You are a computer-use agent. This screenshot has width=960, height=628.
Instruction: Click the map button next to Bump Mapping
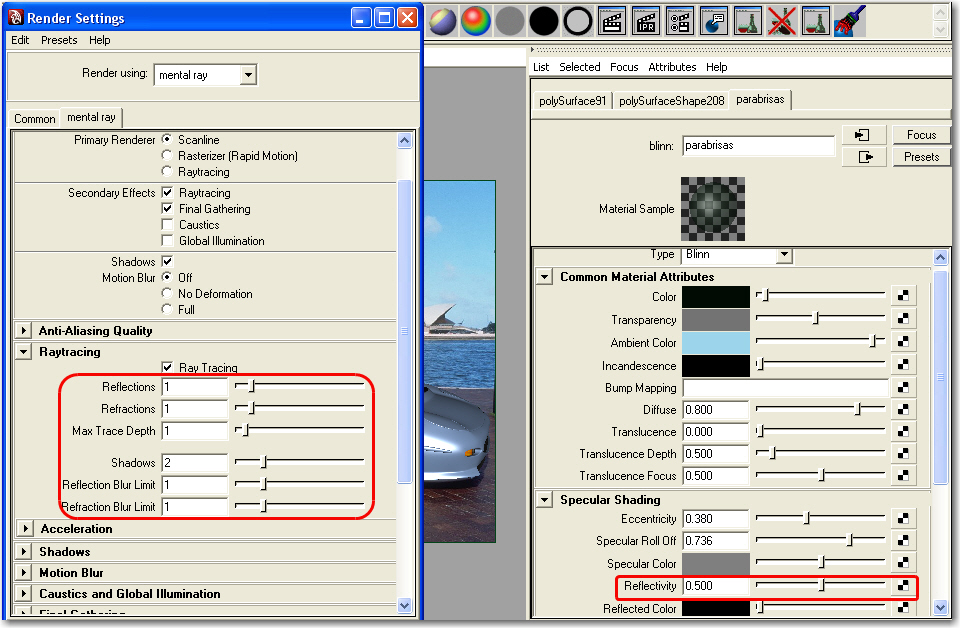[903, 387]
